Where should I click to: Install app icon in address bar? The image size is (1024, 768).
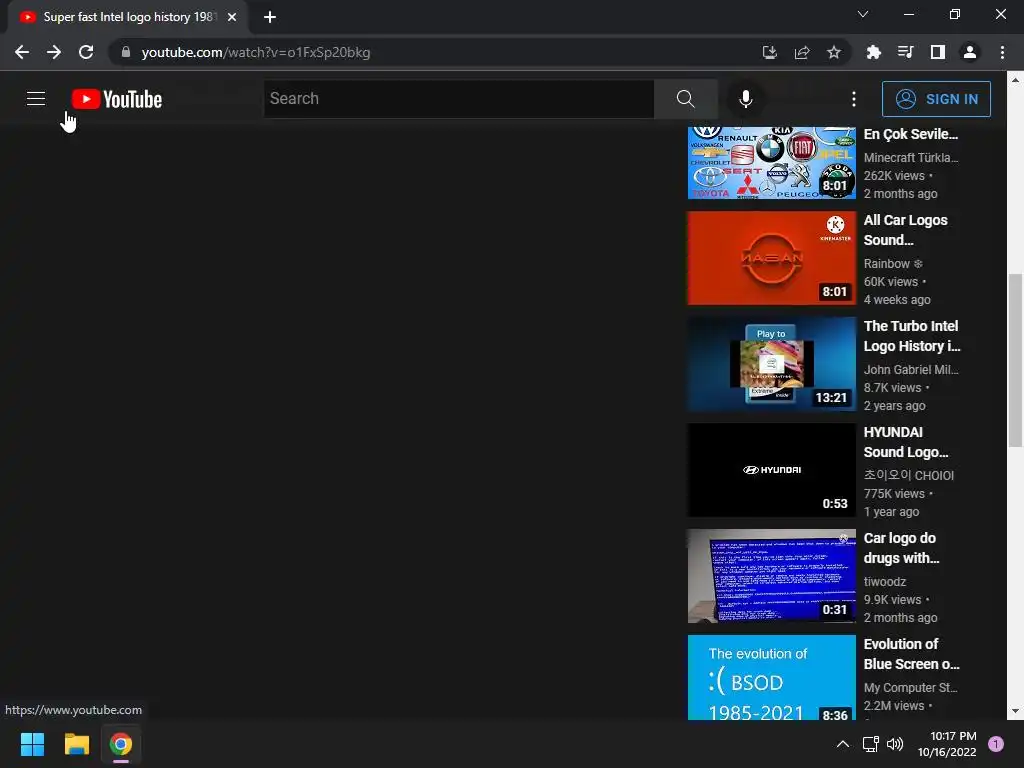pyautogui.click(x=769, y=52)
